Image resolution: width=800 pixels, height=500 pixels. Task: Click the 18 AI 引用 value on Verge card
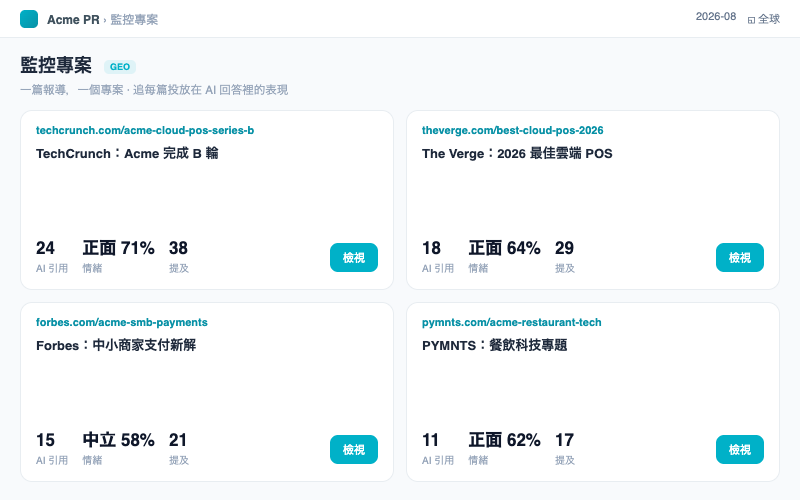(x=431, y=248)
